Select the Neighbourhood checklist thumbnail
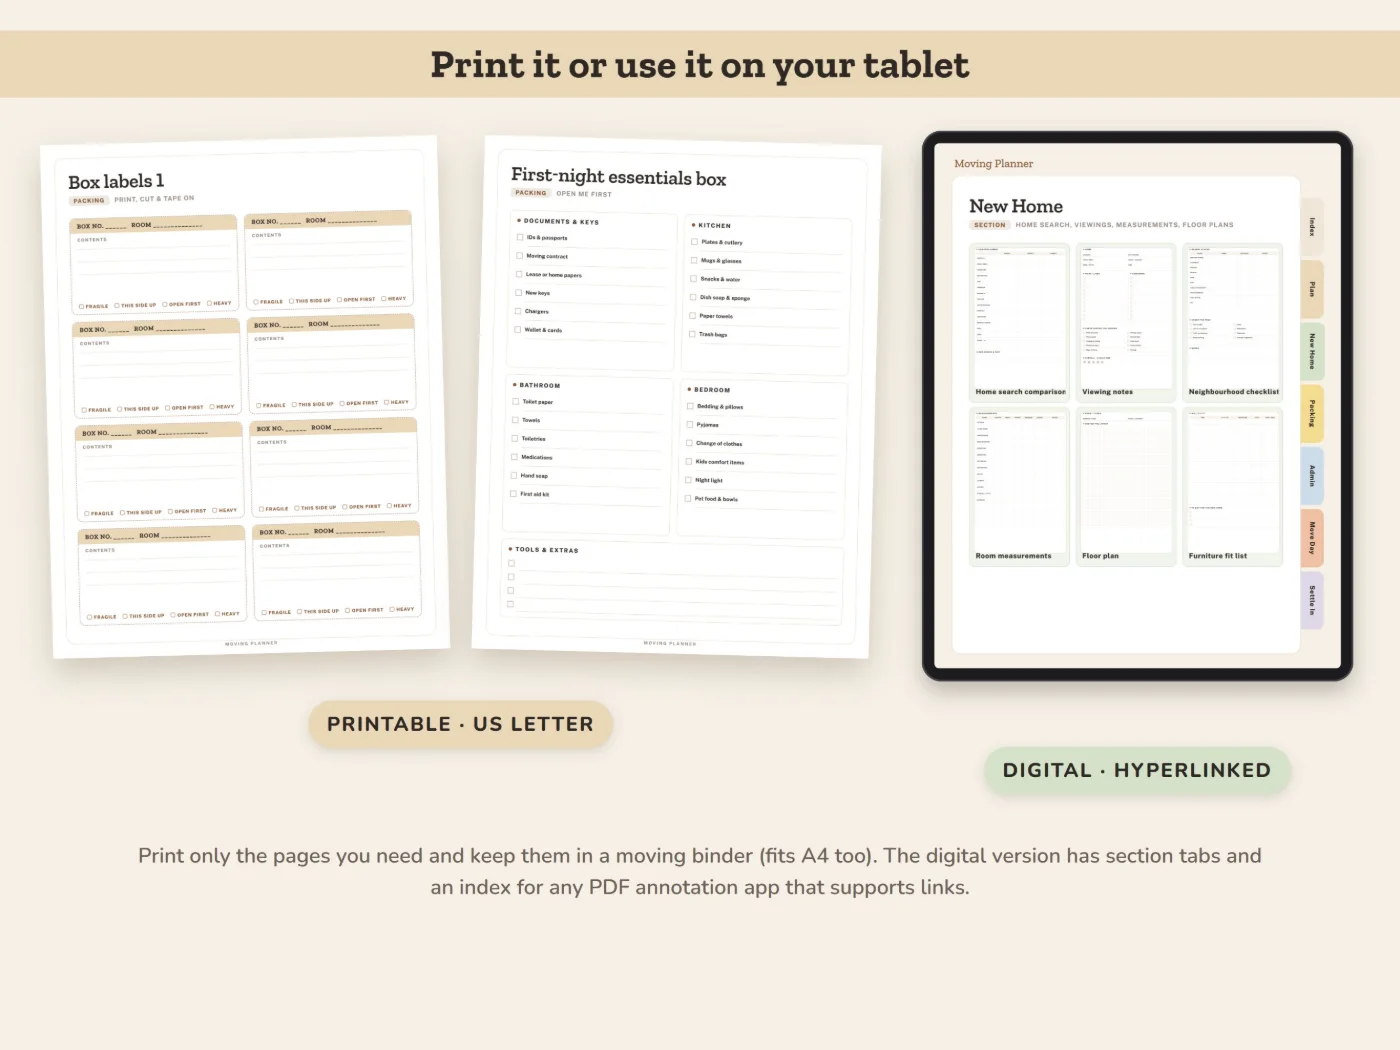1400x1050 pixels. [1233, 322]
